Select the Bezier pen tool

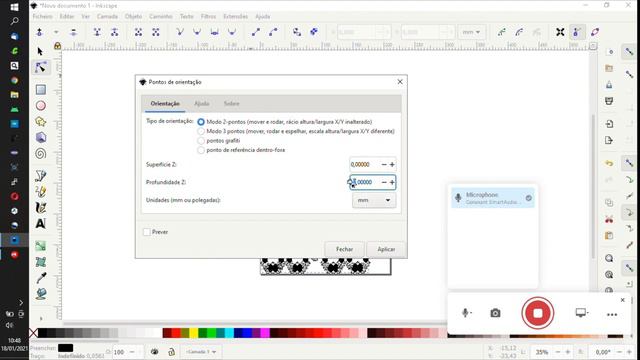(x=40, y=176)
